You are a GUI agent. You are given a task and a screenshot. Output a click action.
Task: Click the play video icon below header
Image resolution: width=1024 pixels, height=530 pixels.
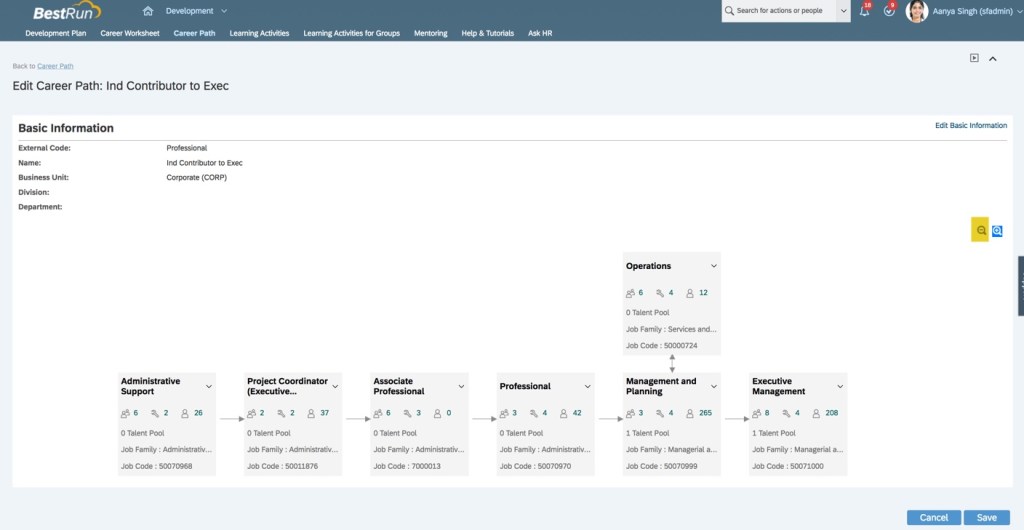[974, 58]
